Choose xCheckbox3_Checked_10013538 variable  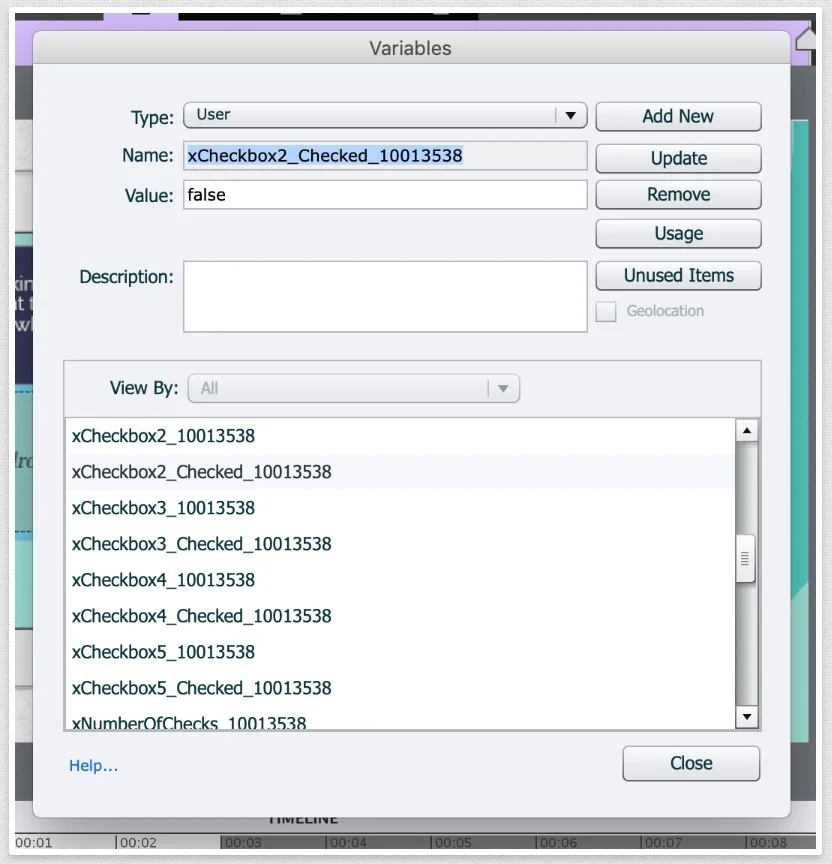click(x=201, y=544)
